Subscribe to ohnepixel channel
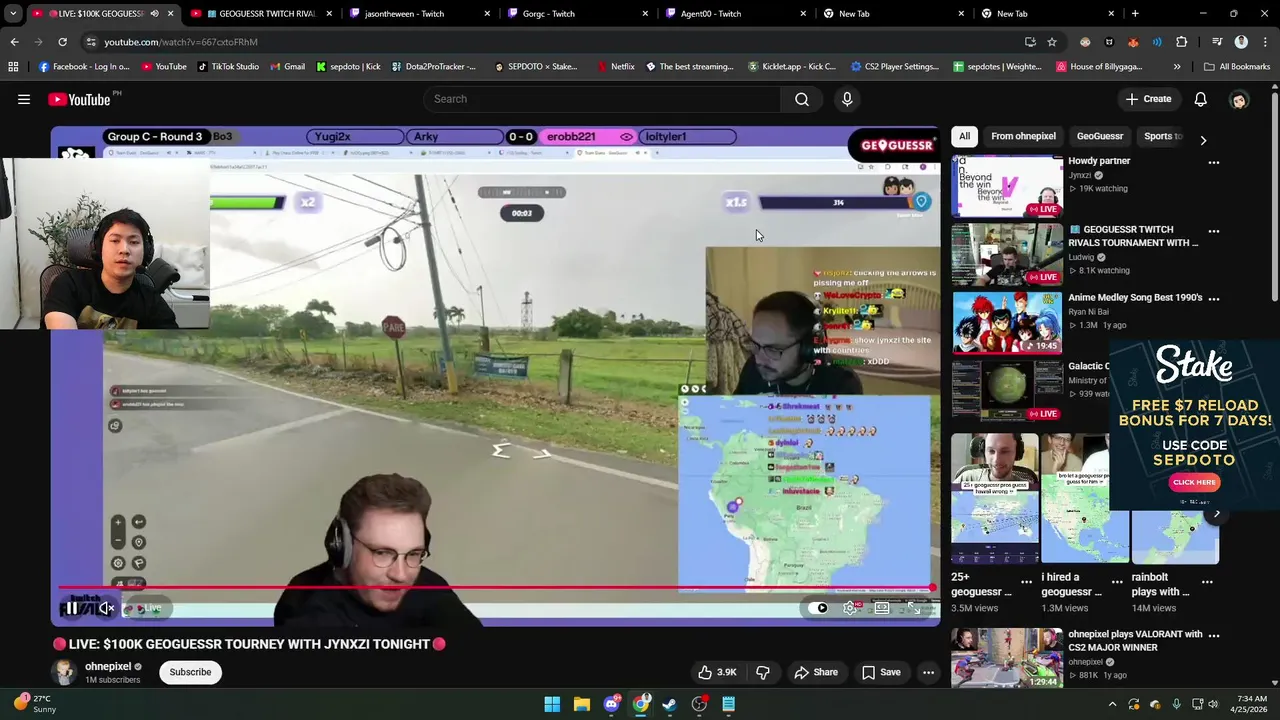The image size is (1280, 720). point(190,672)
